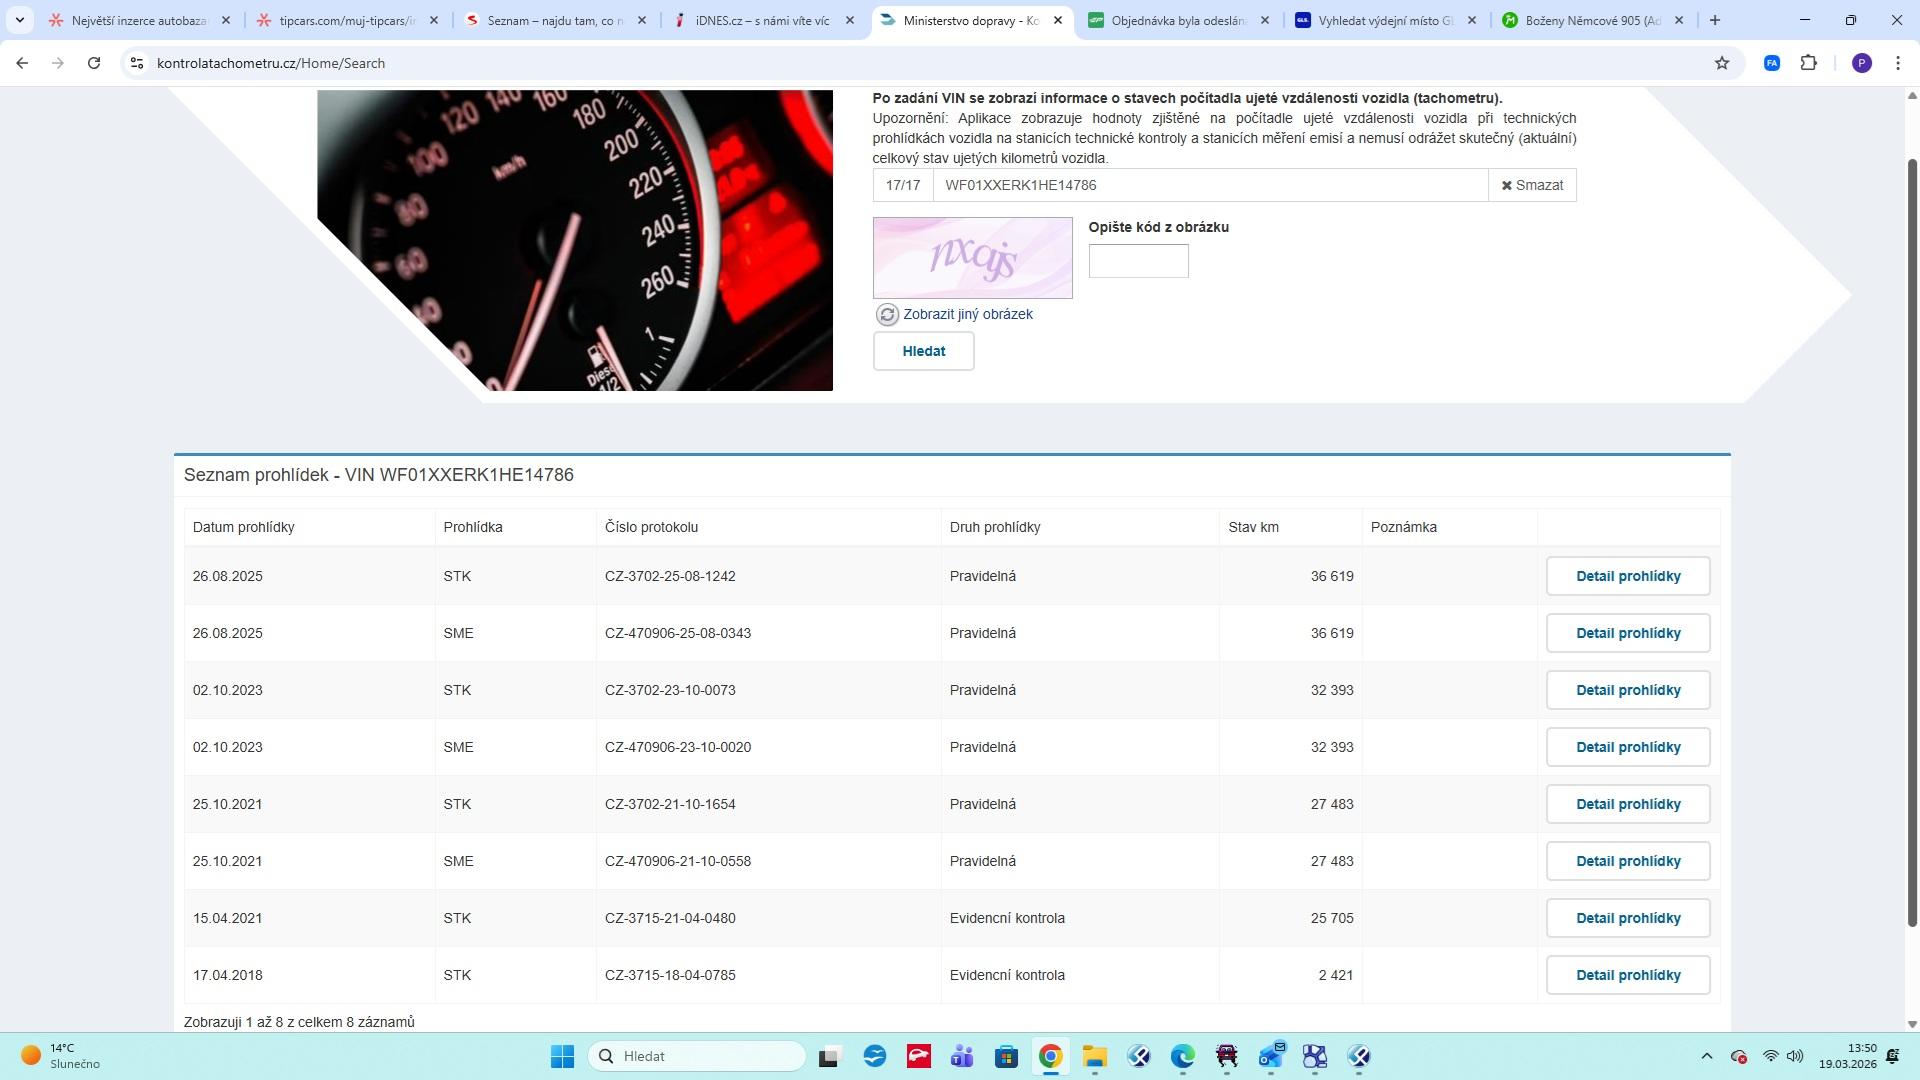Open Microsoft Edge from the taskbar

(1182, 1056)
